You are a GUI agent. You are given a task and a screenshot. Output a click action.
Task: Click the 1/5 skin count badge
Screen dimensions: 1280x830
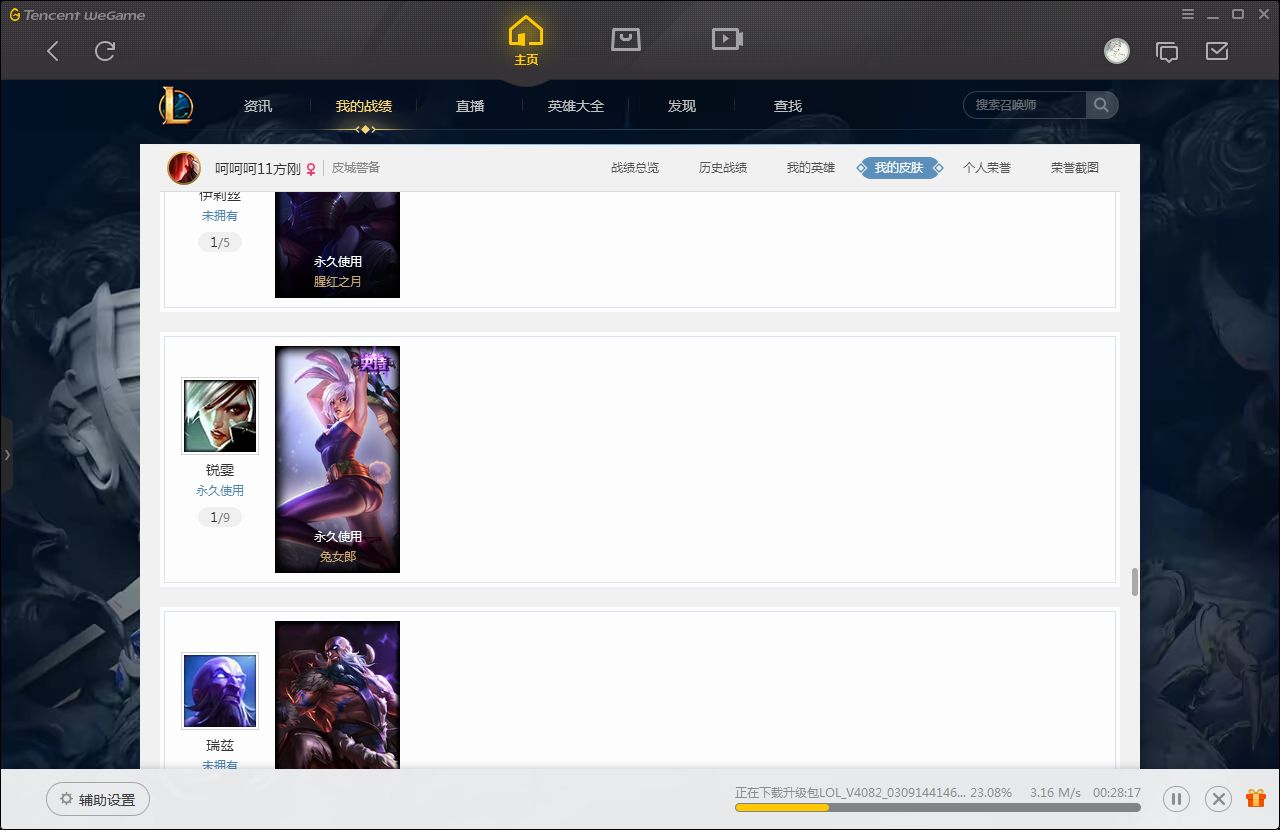pyautogui.click(x=220, y=242)
